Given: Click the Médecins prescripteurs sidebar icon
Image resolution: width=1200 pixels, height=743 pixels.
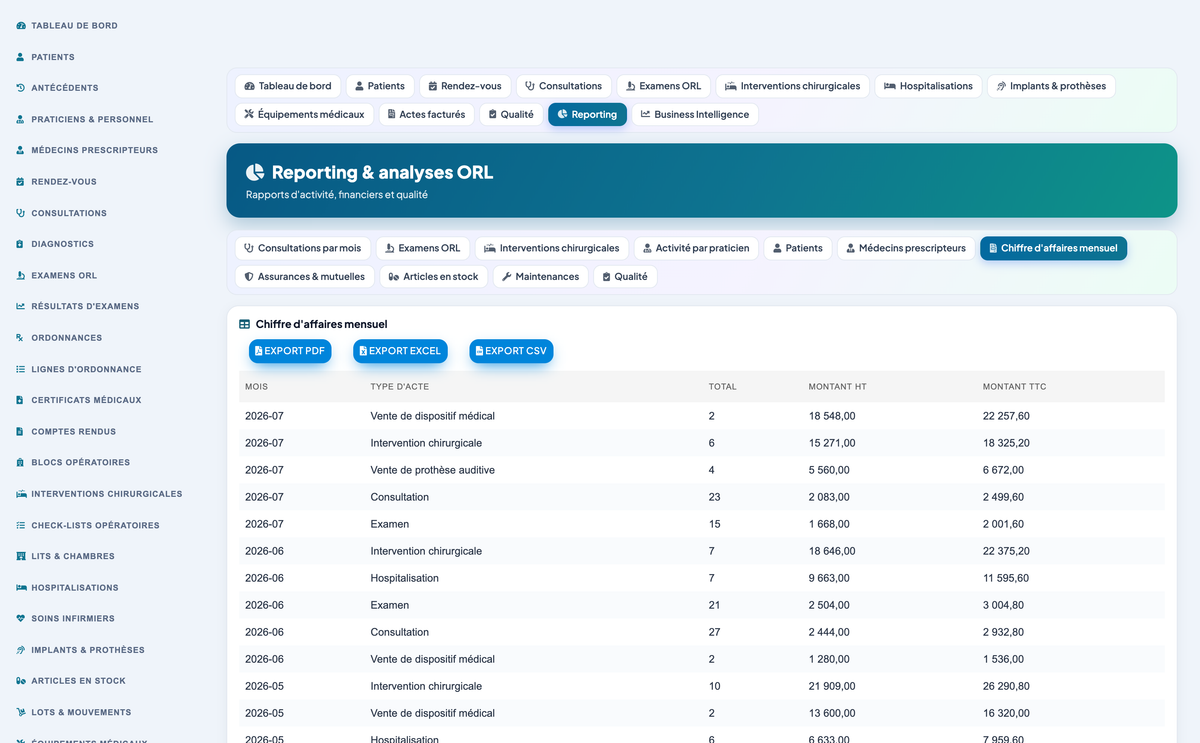Looking at the screenshot, I should point(21,150).
